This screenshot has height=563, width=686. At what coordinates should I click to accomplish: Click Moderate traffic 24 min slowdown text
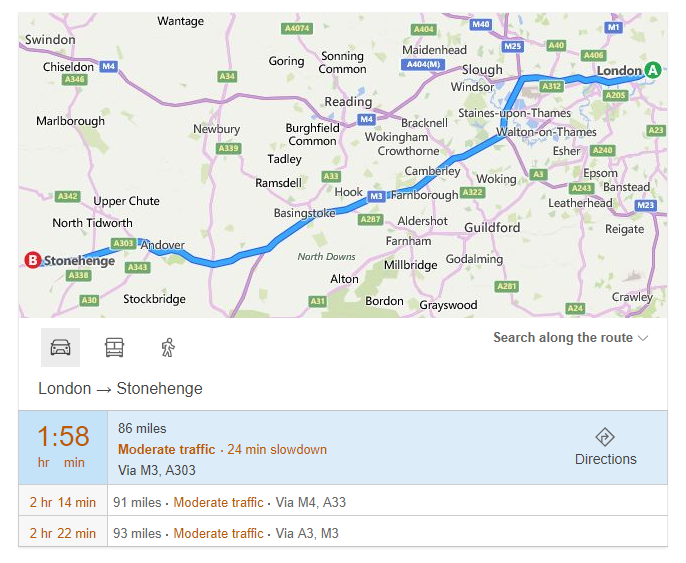tap(222, 449)
